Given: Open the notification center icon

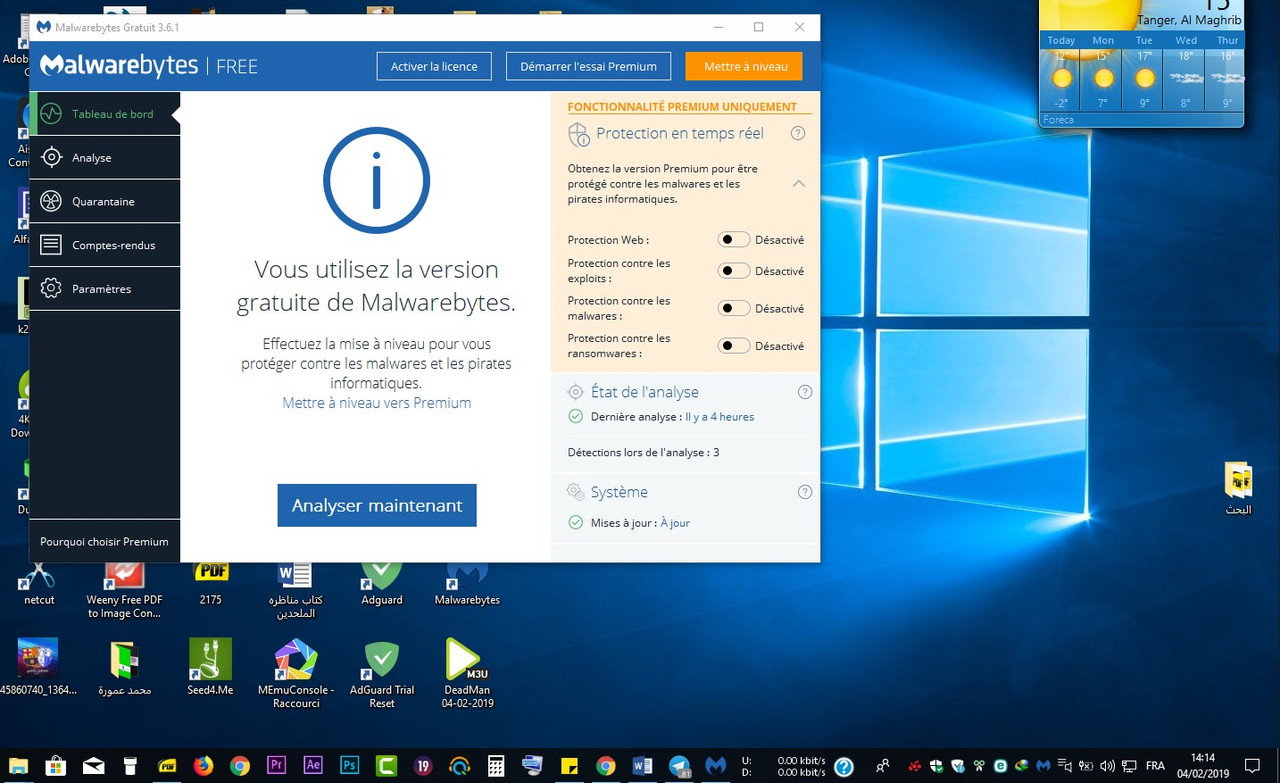Looking at the screenshot, I should coord(1253,766).
